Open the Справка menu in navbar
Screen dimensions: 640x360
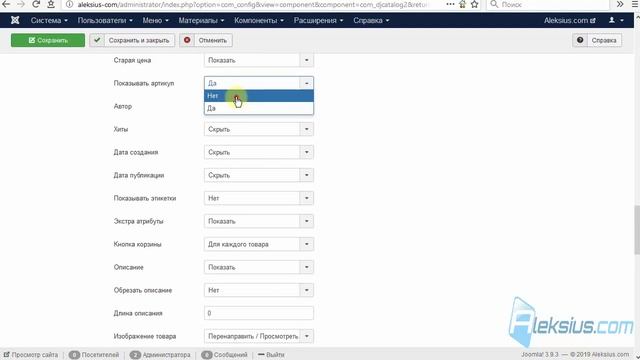point(371,20)
